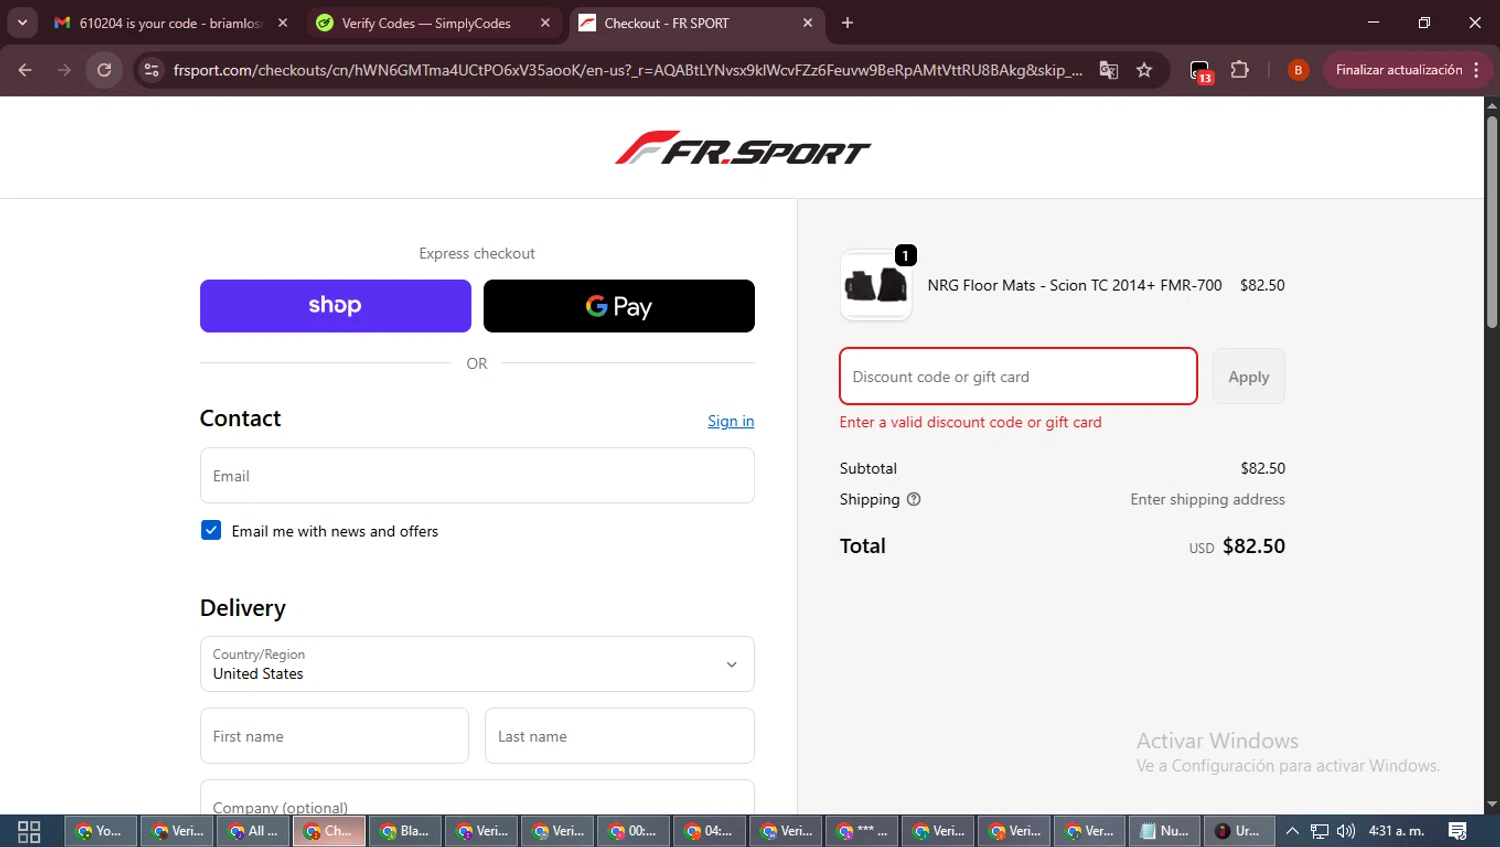Click the FR SPORT logo

pos(743,148)
